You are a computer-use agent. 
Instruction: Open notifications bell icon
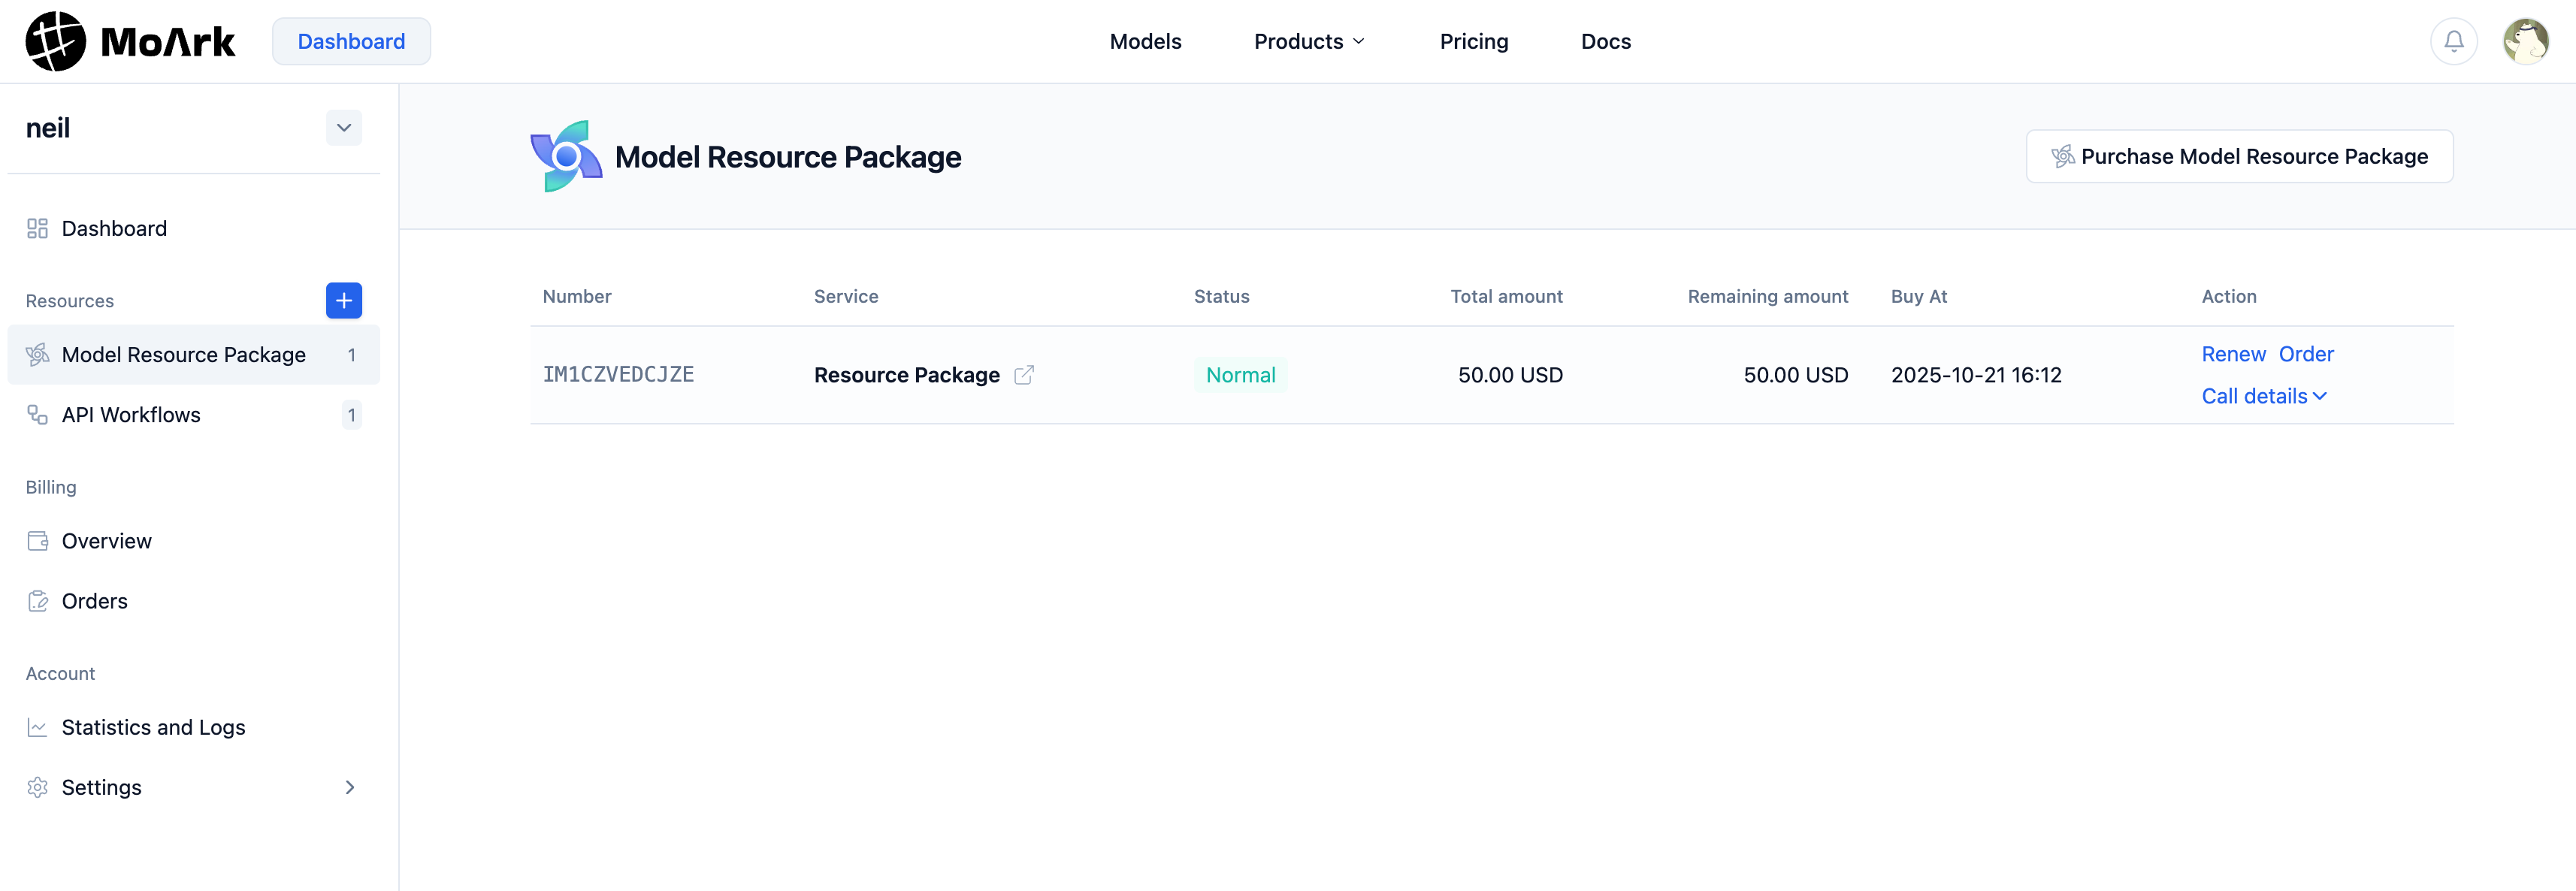point(2453,41)
